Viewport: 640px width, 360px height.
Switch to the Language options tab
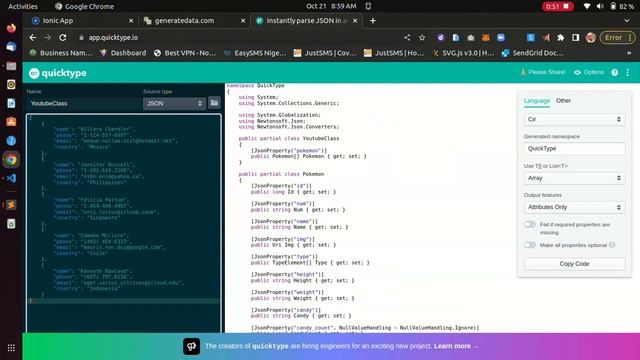pyautogui.click(x=537, y=101)
